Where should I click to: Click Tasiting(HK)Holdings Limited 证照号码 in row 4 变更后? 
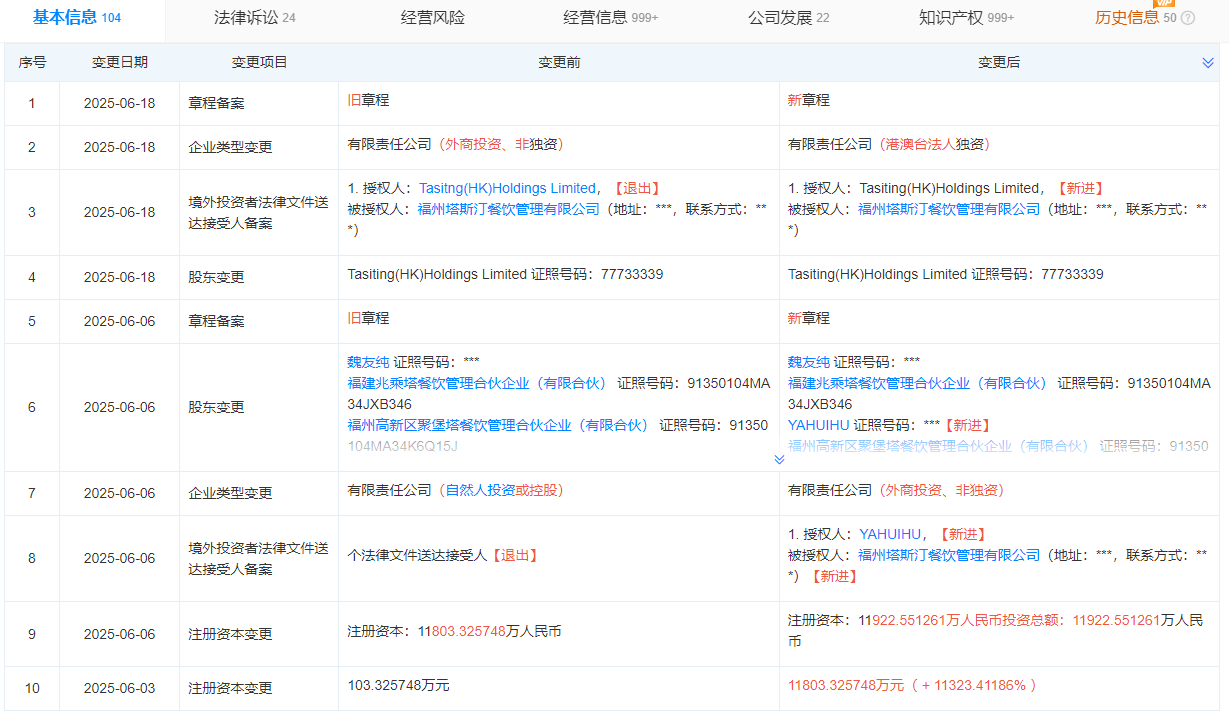point(946,274)
